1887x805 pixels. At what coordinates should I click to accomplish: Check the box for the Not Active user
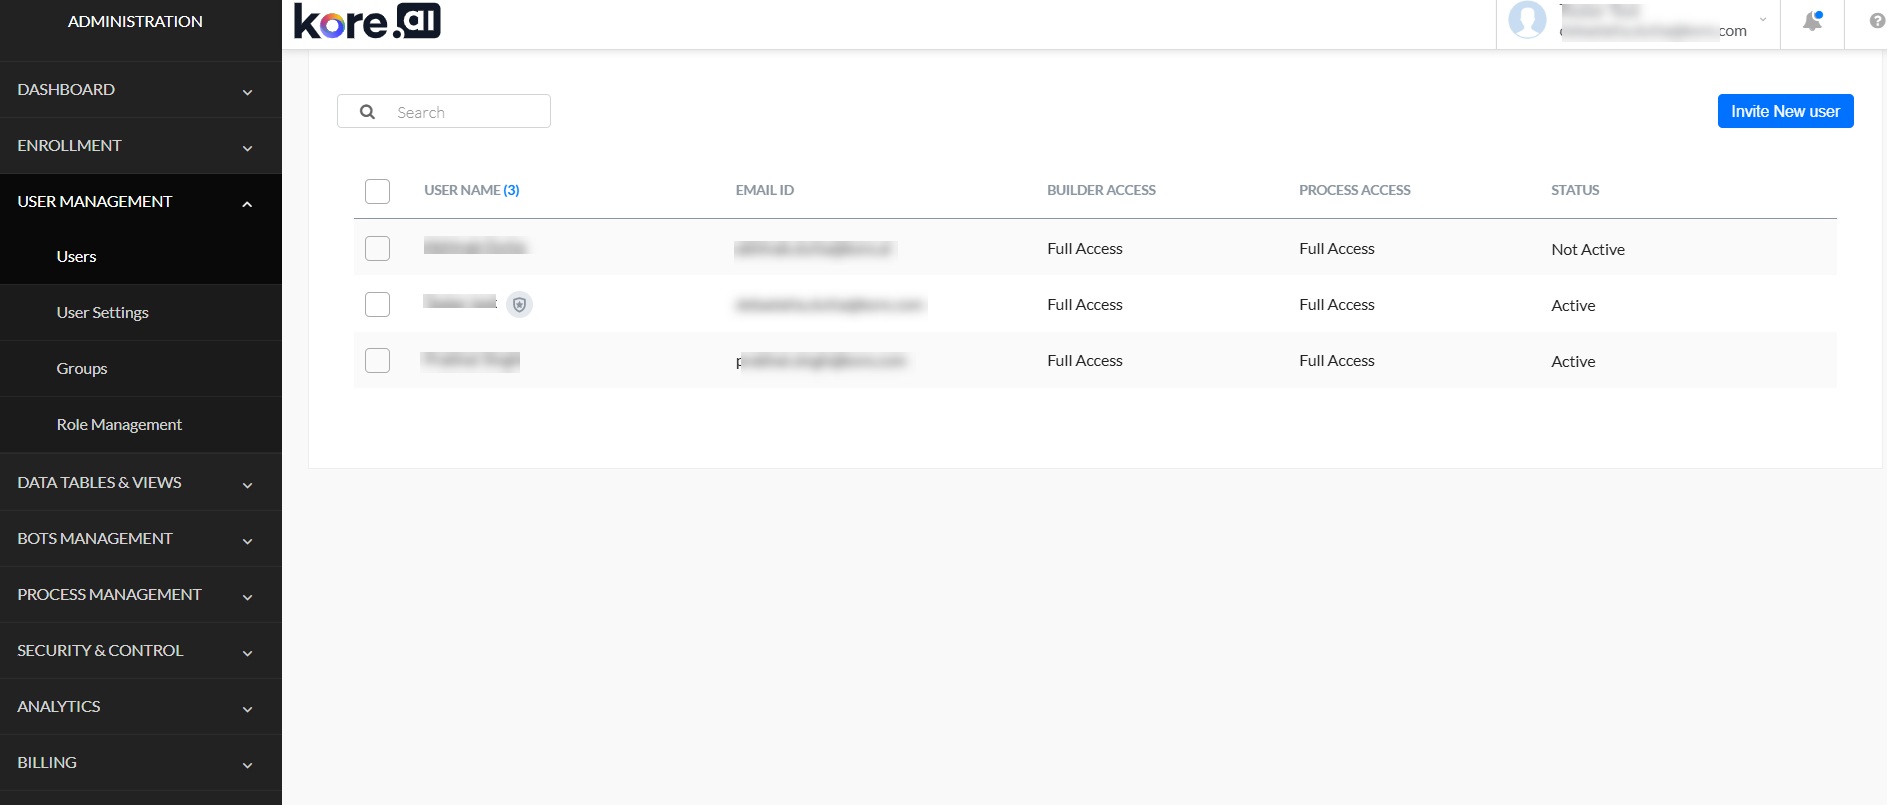(377, 248)
